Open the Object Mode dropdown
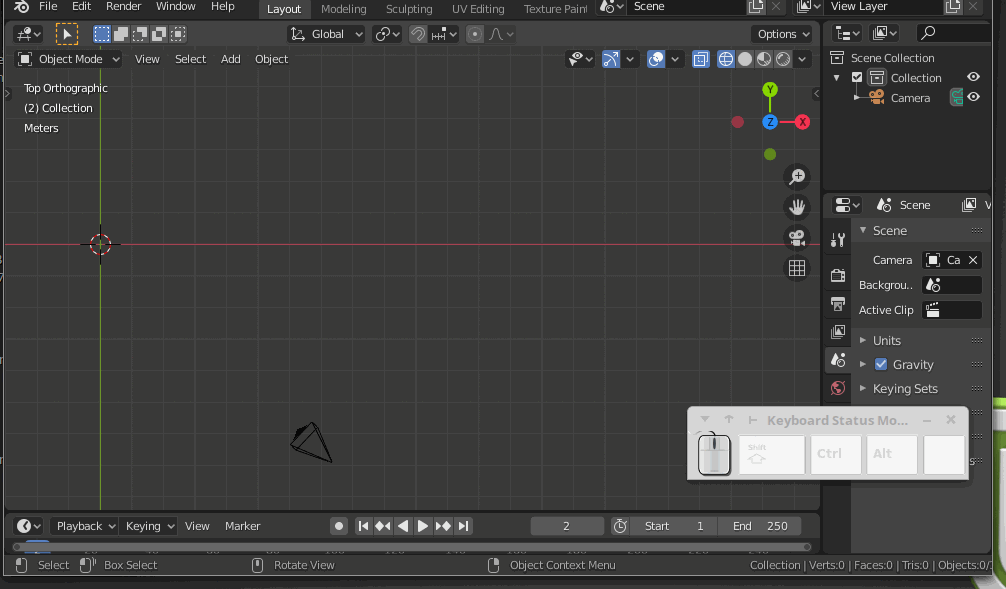Screen dimensions: 1006x589 67,58
